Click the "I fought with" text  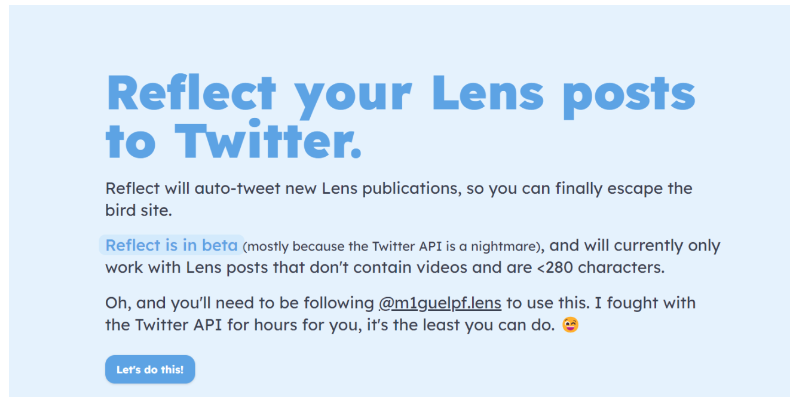point(645,303)
